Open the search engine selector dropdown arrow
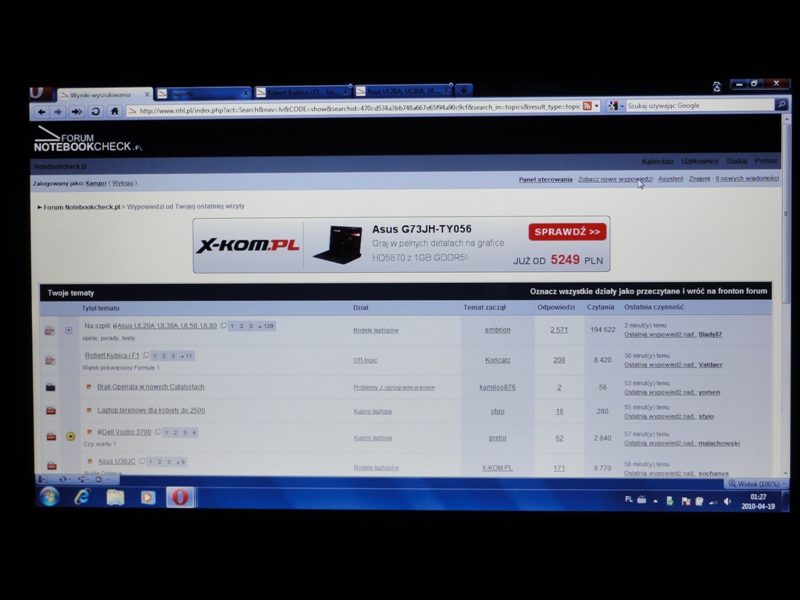This screenshot has width=800, height=600. coord(621,106)
